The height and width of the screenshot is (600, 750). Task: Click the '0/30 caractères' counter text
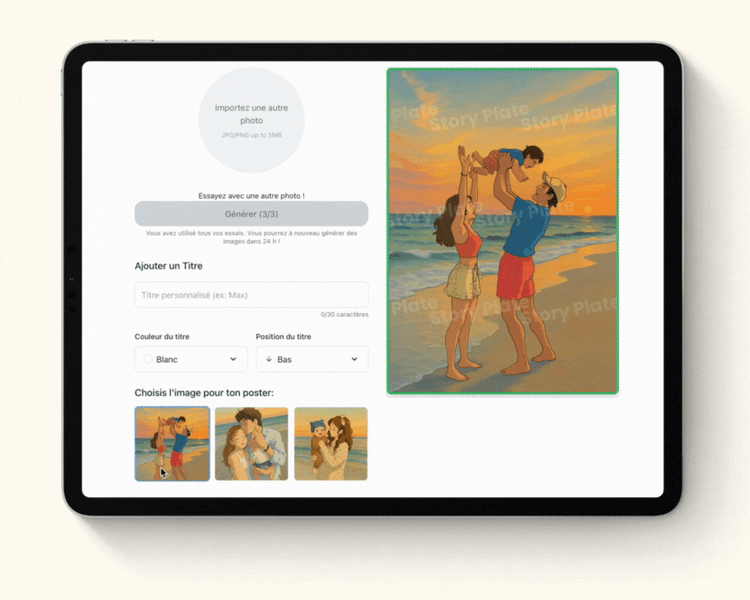(344, 314)
